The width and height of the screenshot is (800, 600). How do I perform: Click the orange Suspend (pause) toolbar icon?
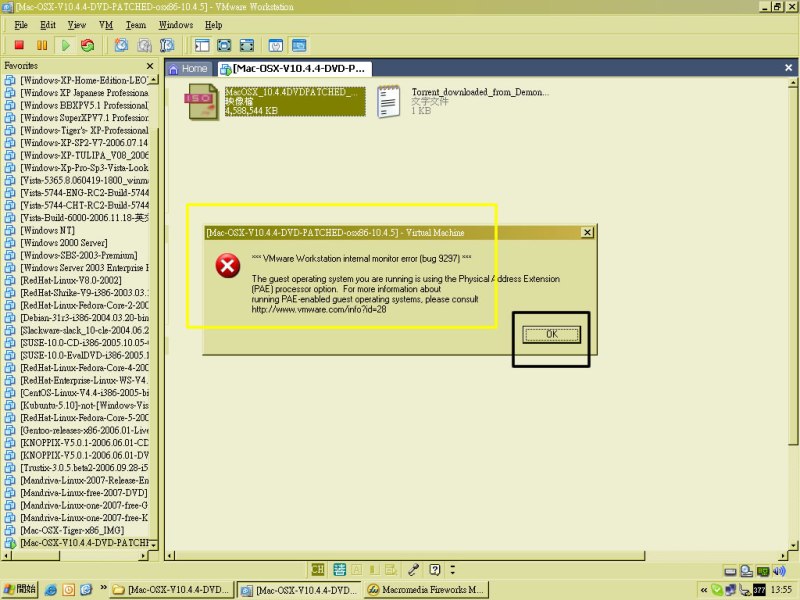click(42, 45)
